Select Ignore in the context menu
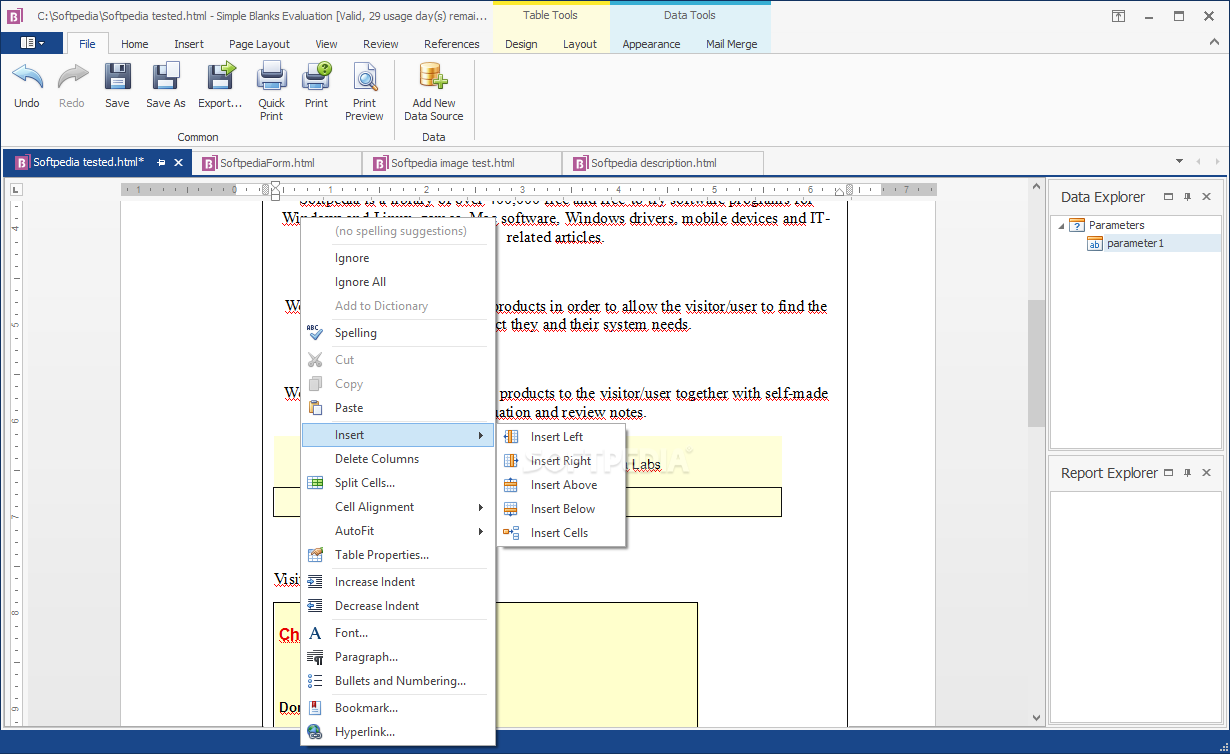Image resolution: width=1230 pixels, height=754 pixels. pyautogui.click(x=398, y=258)
